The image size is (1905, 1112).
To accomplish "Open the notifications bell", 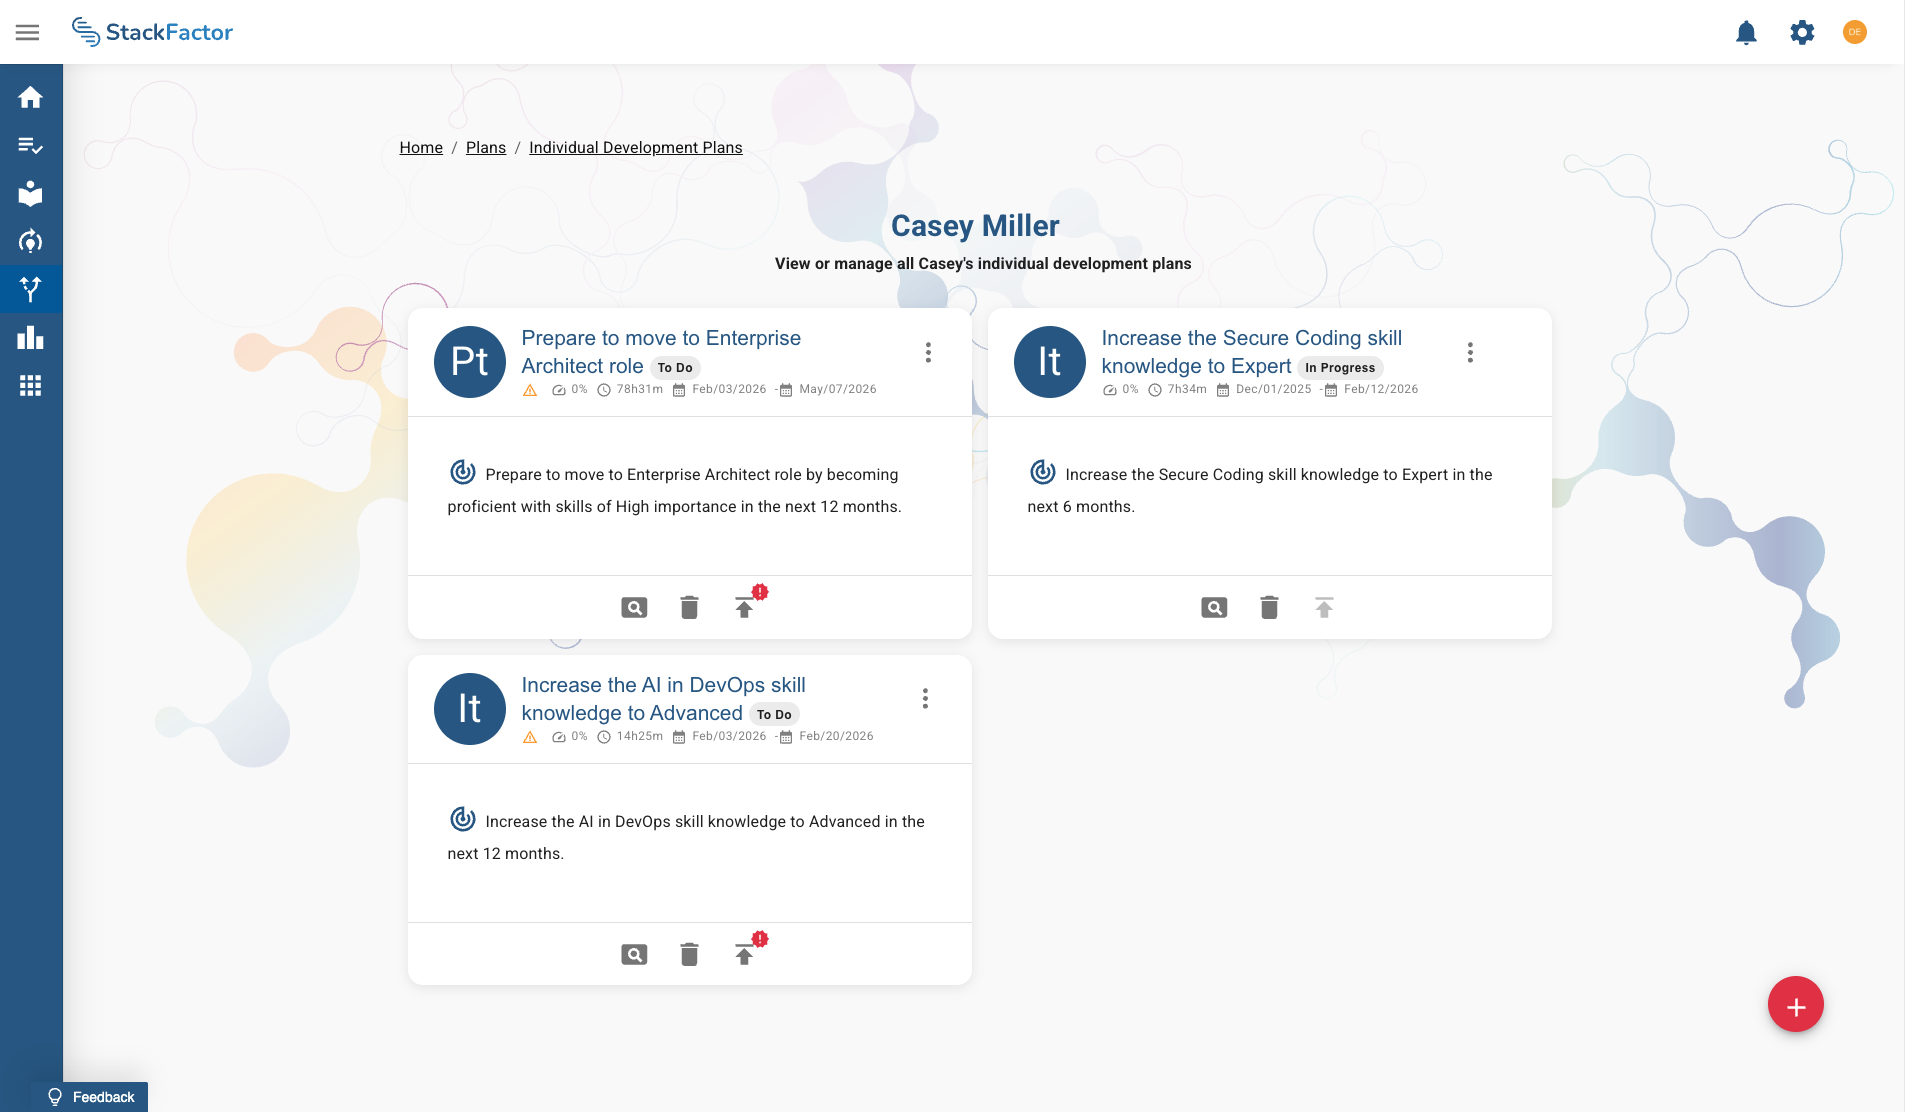I will point(1746,32).
